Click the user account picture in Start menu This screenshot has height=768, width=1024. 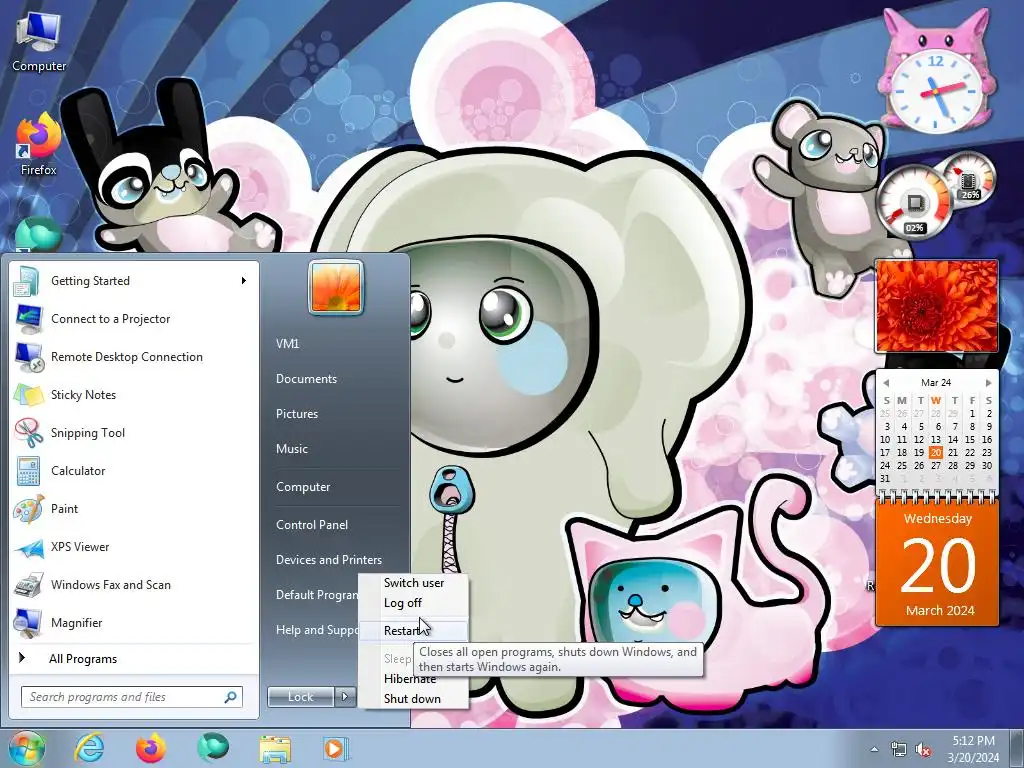(x=336, y=287)
